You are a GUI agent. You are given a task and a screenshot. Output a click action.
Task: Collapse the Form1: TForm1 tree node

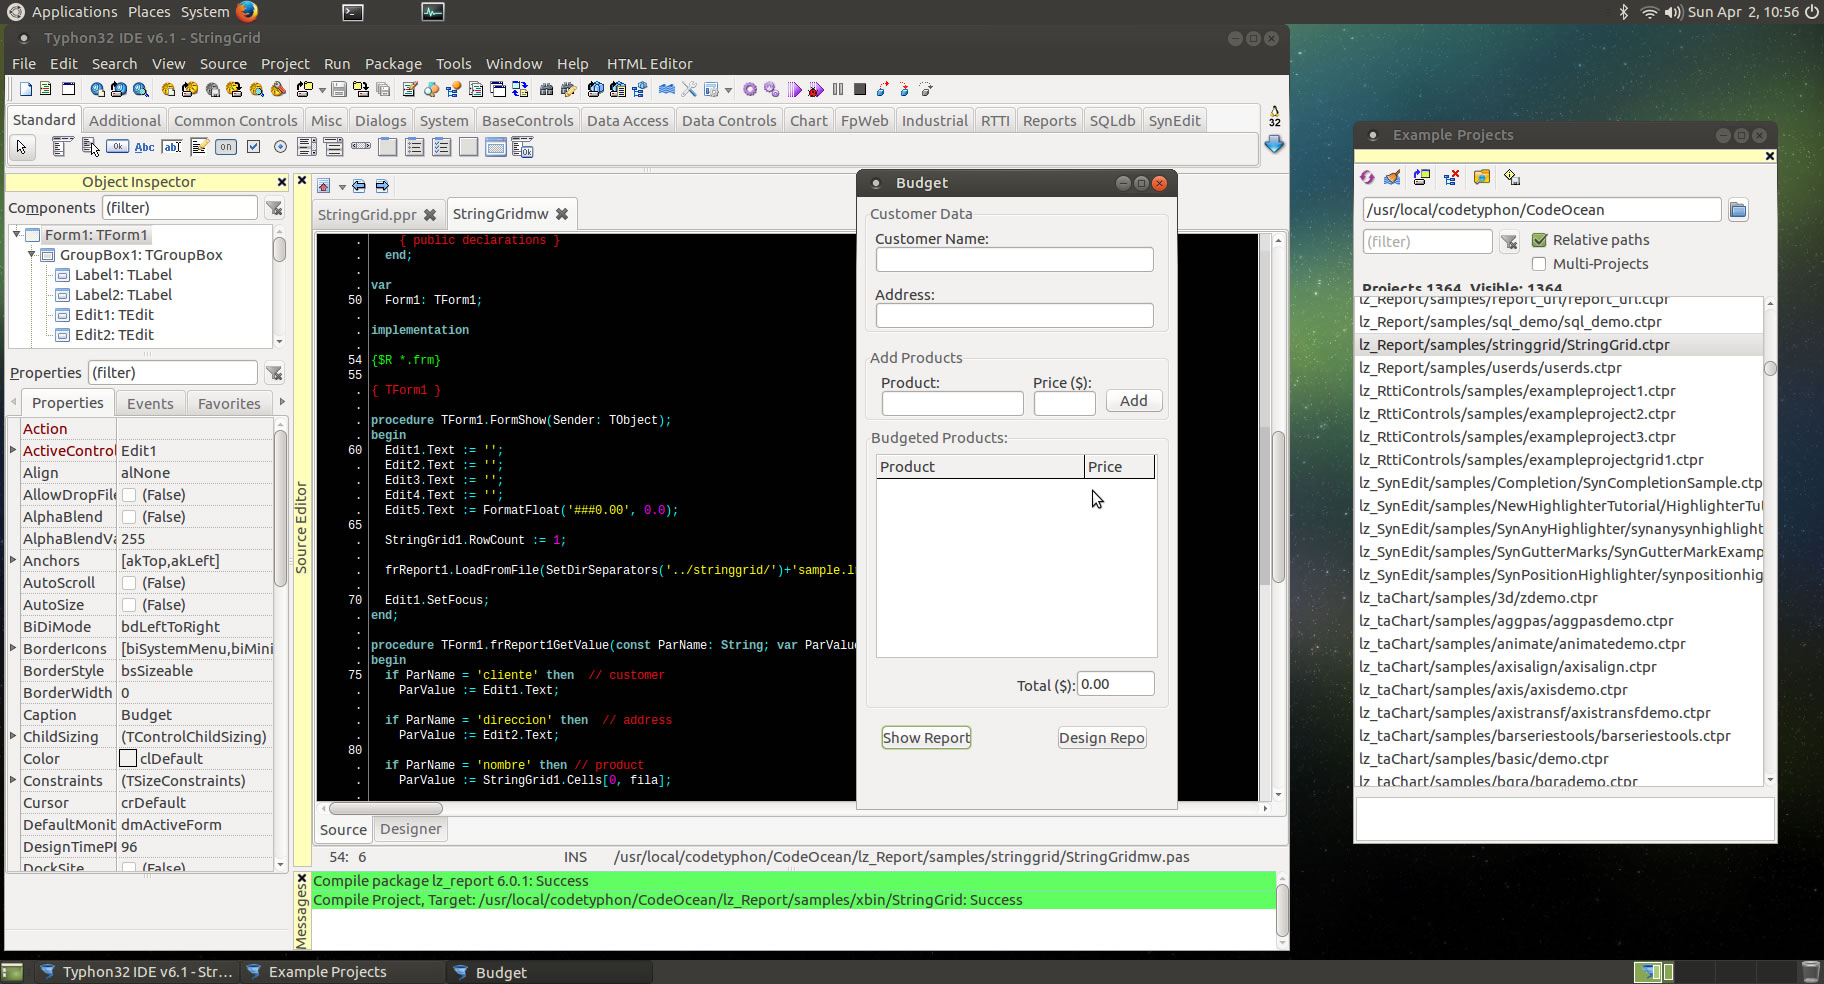(17, 234)
